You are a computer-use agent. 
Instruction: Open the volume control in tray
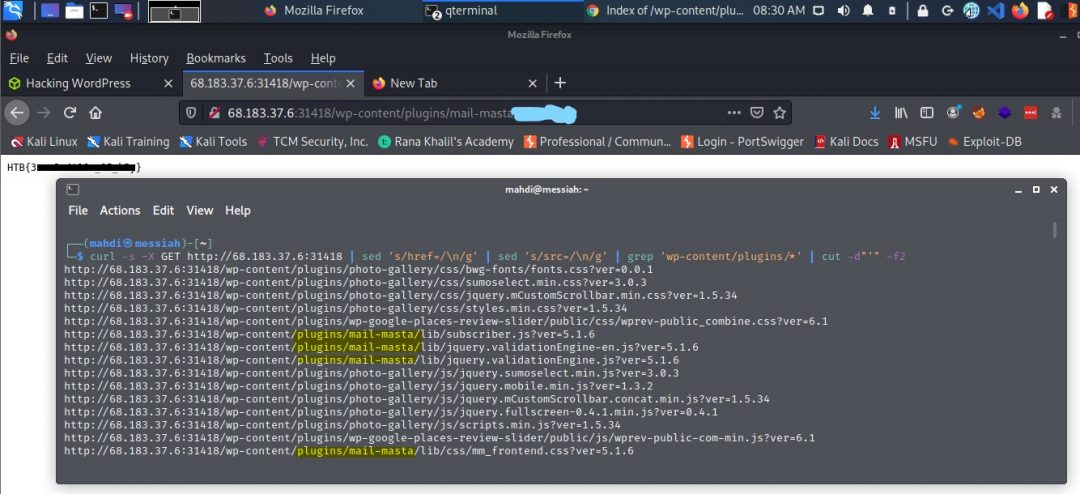(x=843, y=10)
